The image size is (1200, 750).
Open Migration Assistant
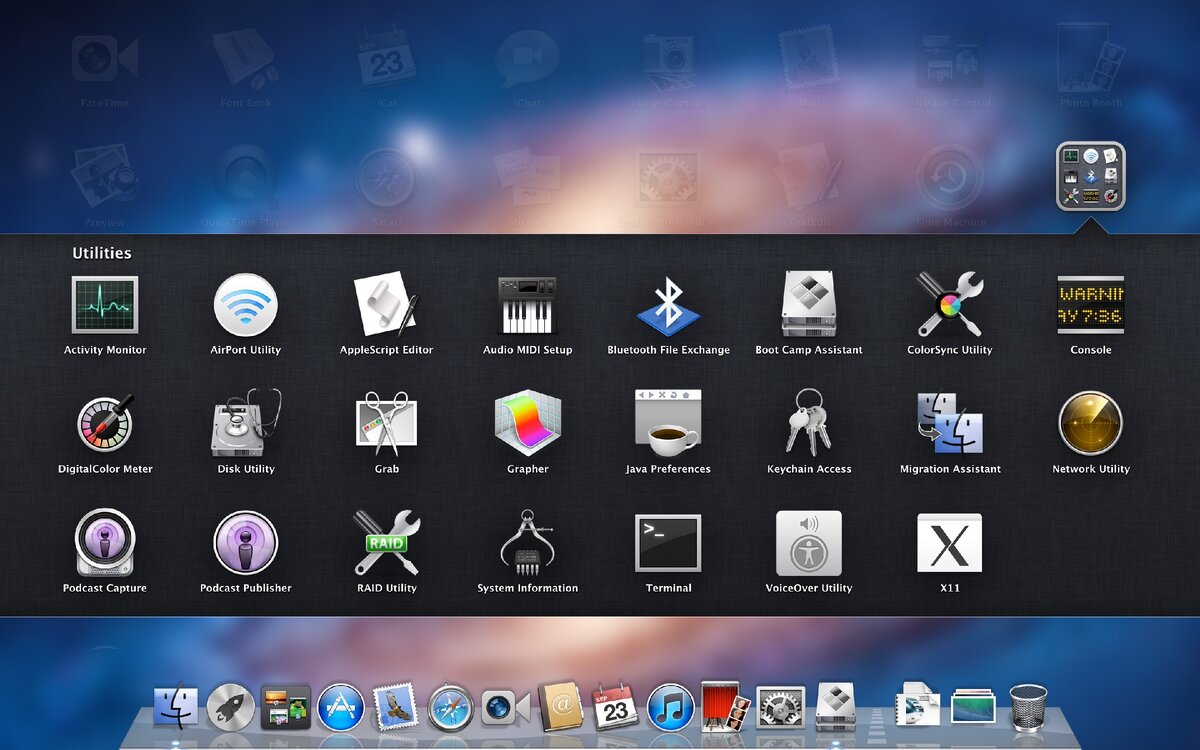tap(950, 424)
